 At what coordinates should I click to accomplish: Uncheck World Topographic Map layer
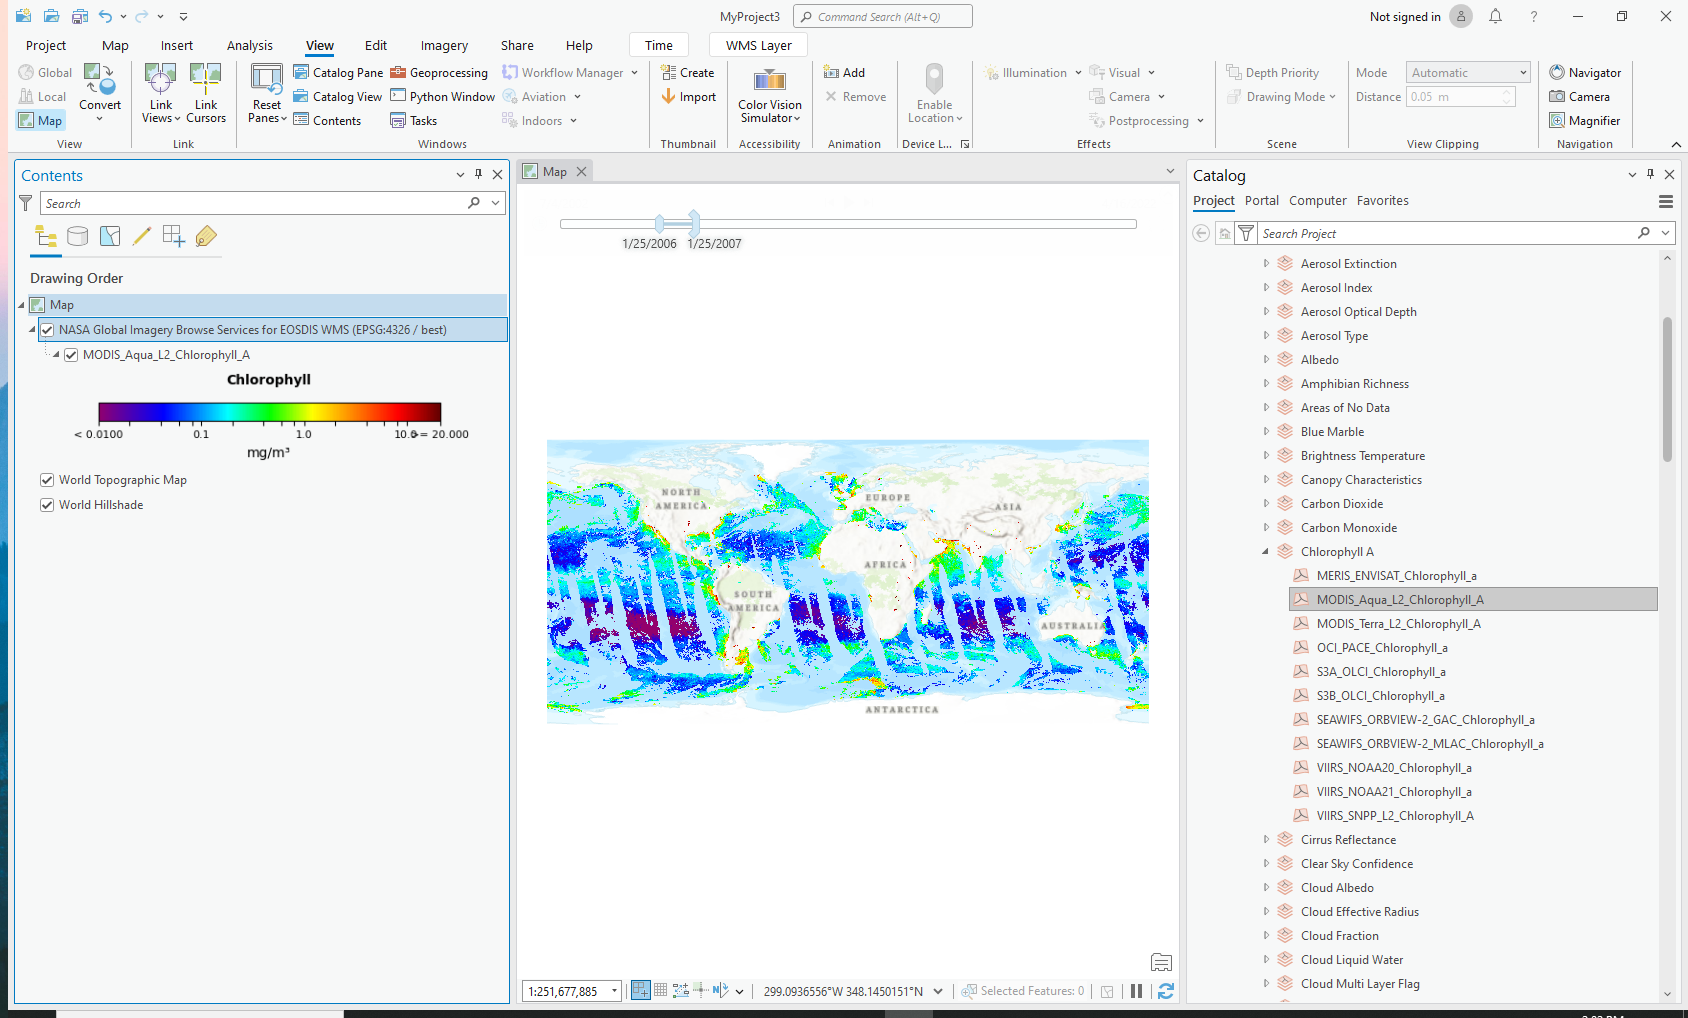(x=47, y=480)
